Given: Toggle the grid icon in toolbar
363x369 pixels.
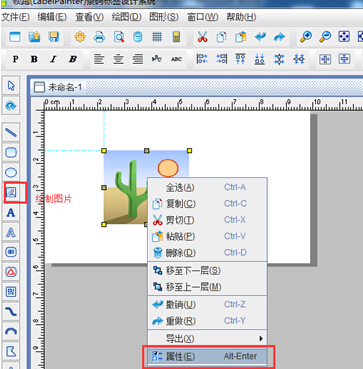Looking at the screenshot, I should click(x=157, y=37).
